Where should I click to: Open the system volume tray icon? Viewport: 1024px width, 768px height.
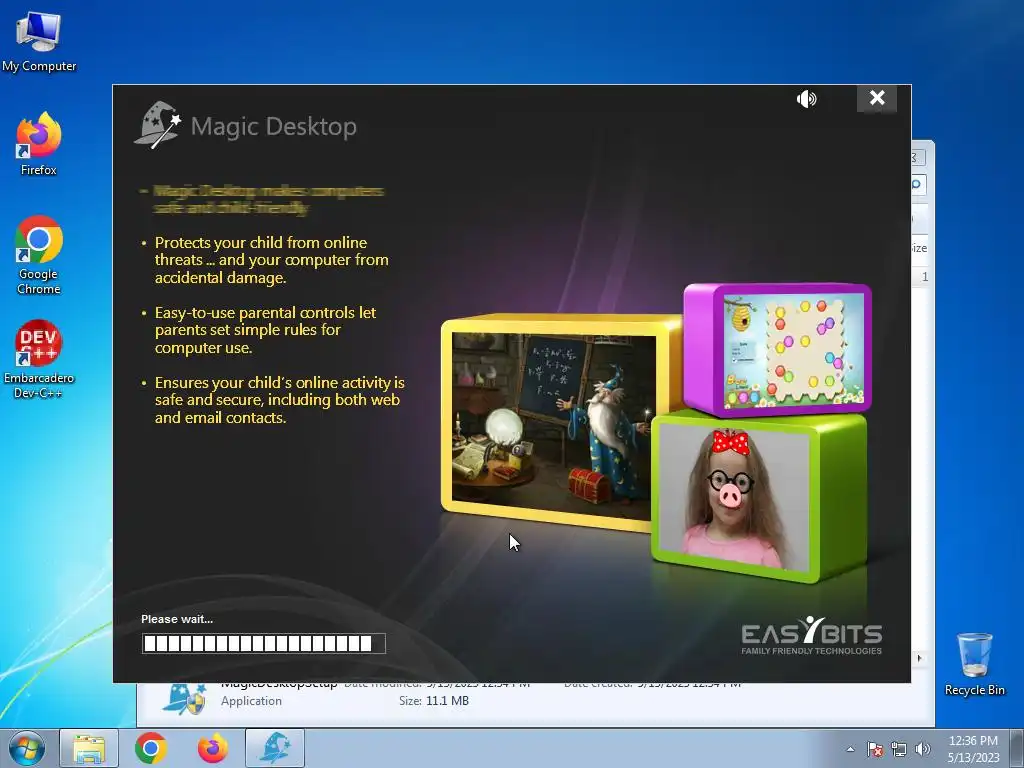coord(922,749)
